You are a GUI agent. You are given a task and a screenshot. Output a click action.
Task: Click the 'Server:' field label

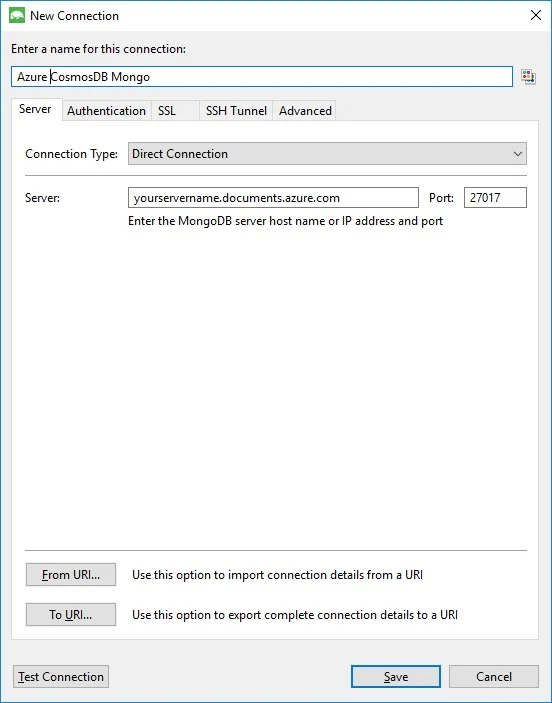coord(43,198)
